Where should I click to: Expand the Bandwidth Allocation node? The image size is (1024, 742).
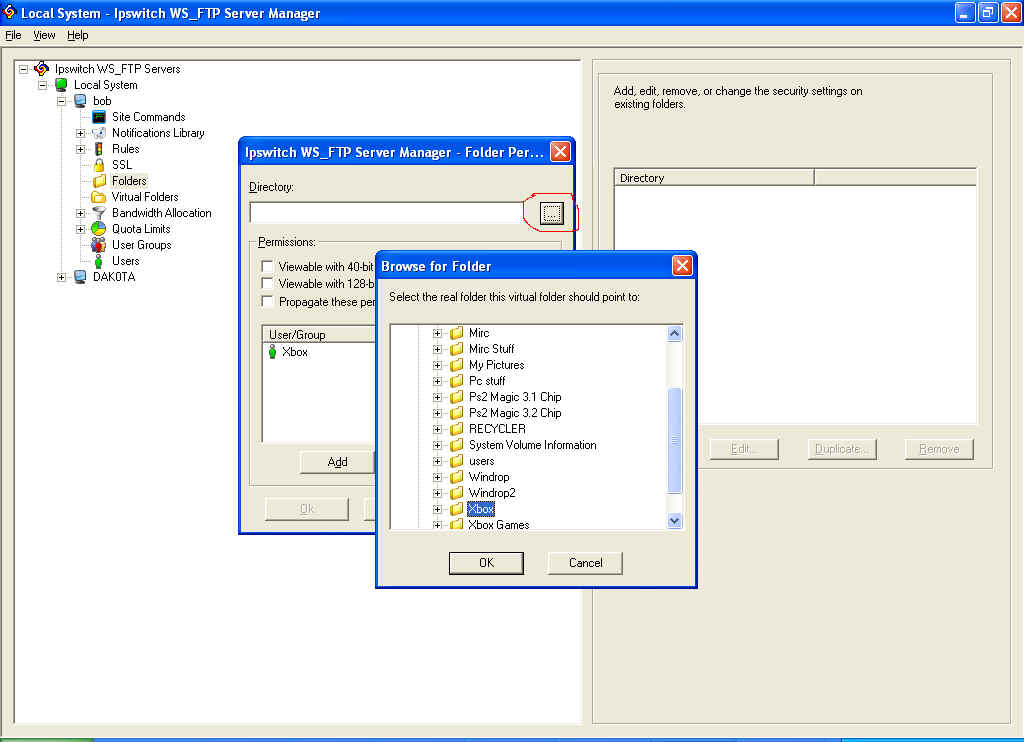(80, 213)
